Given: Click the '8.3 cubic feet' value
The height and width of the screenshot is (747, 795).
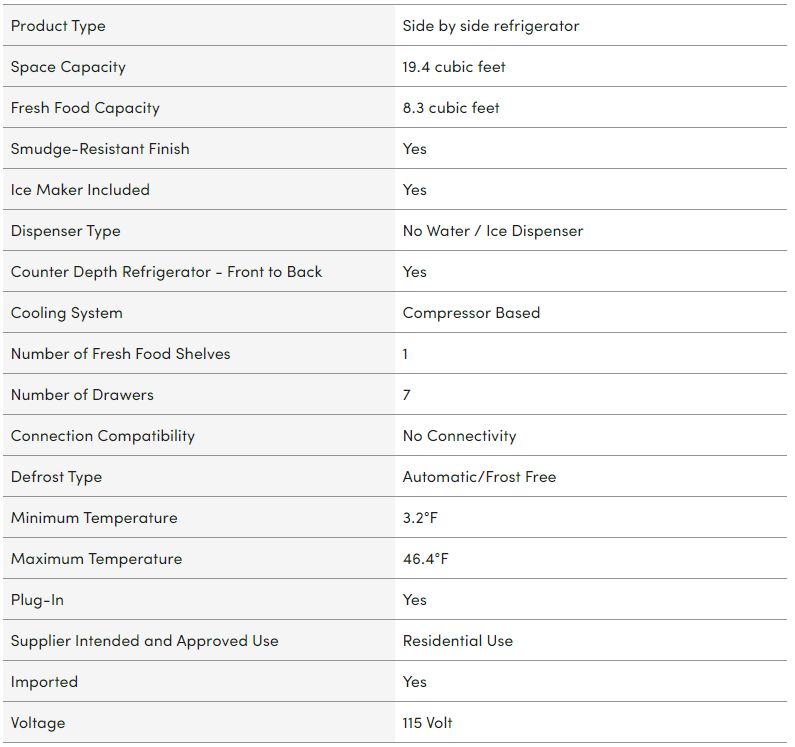Looking at the screenshot, I should click(451, 108).
